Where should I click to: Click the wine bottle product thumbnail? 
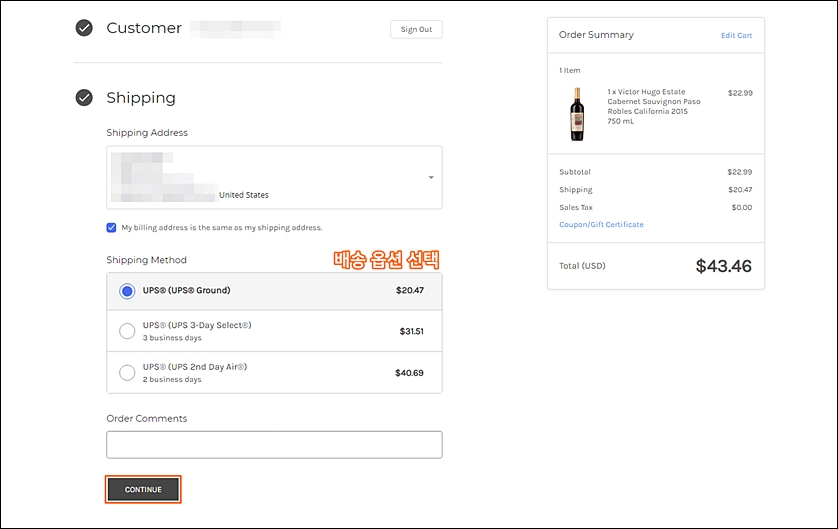pyautogui.click(x=577, y=114)
